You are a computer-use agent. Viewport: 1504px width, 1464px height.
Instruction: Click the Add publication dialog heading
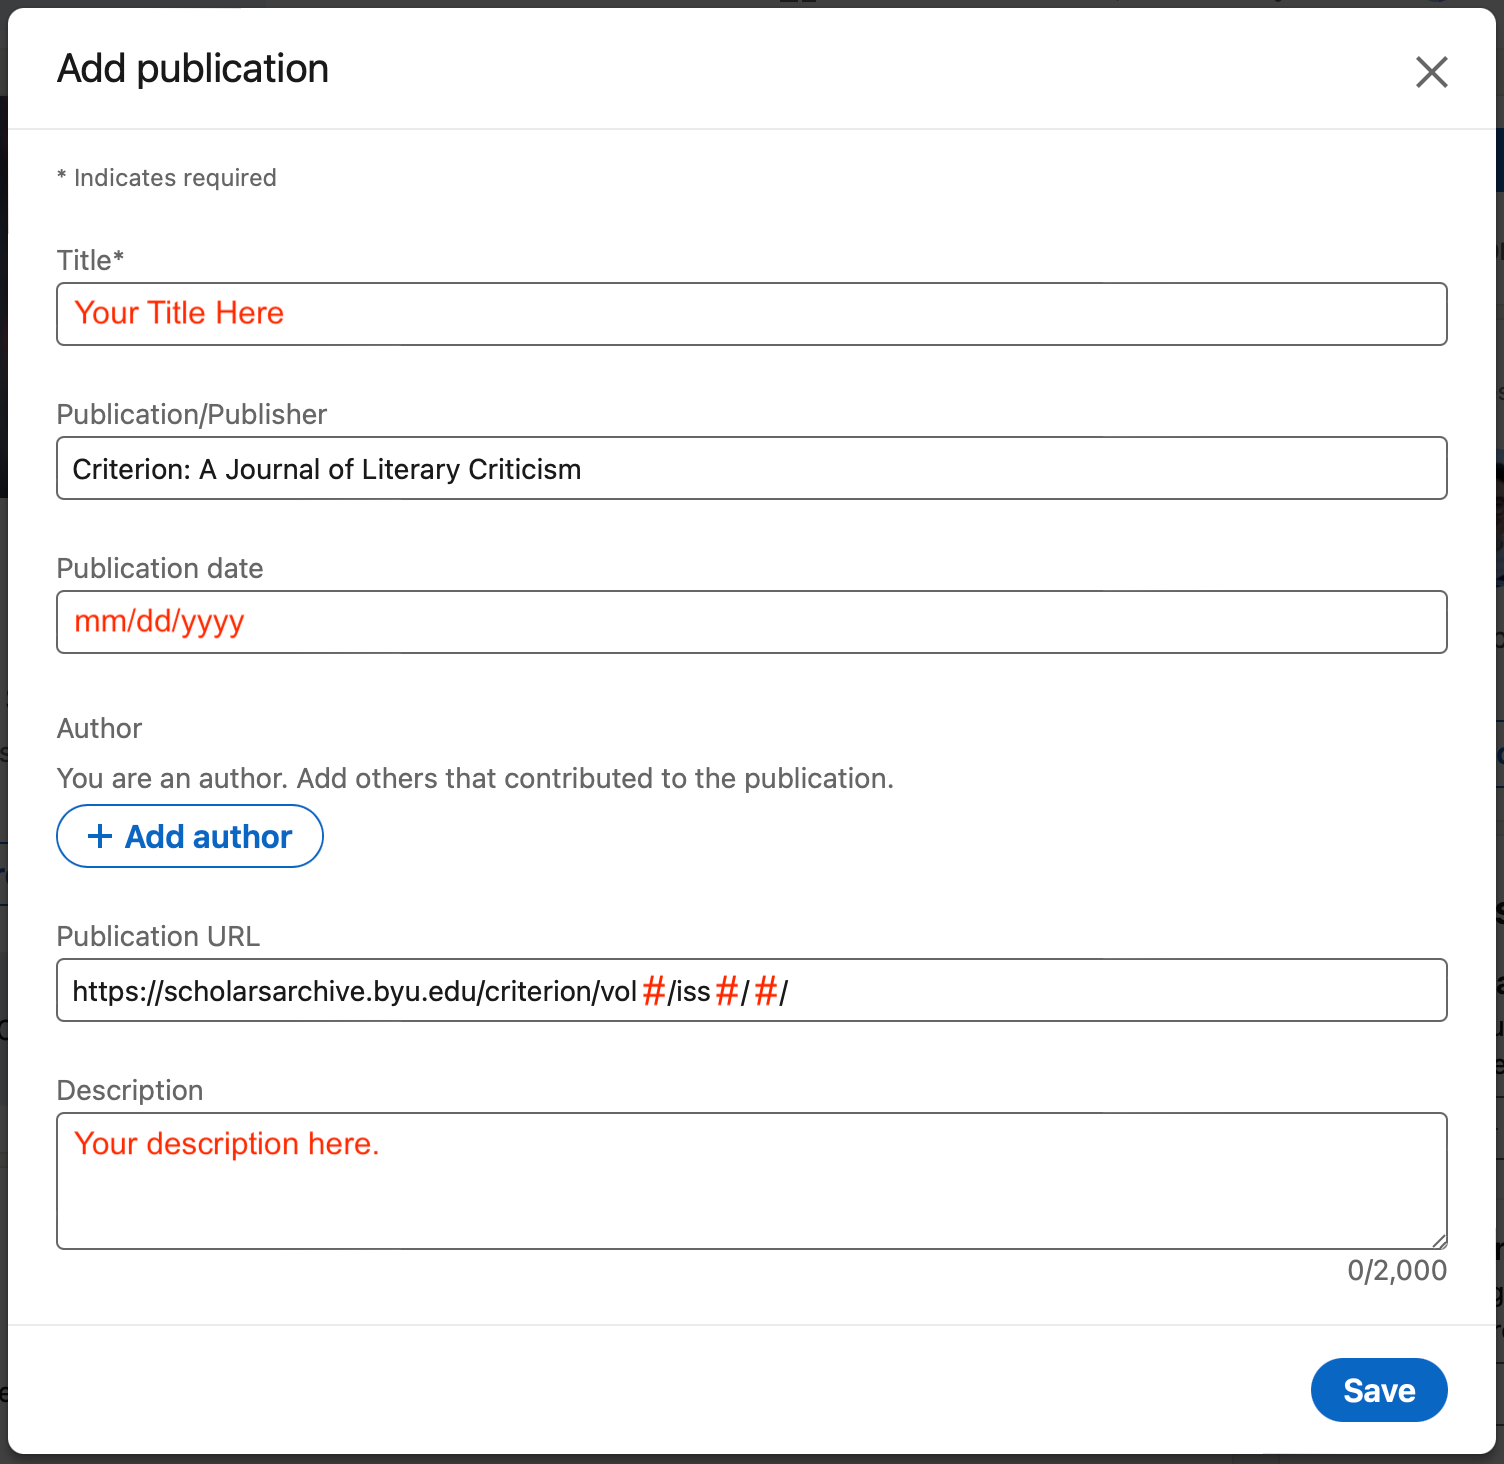coord(193,69)
